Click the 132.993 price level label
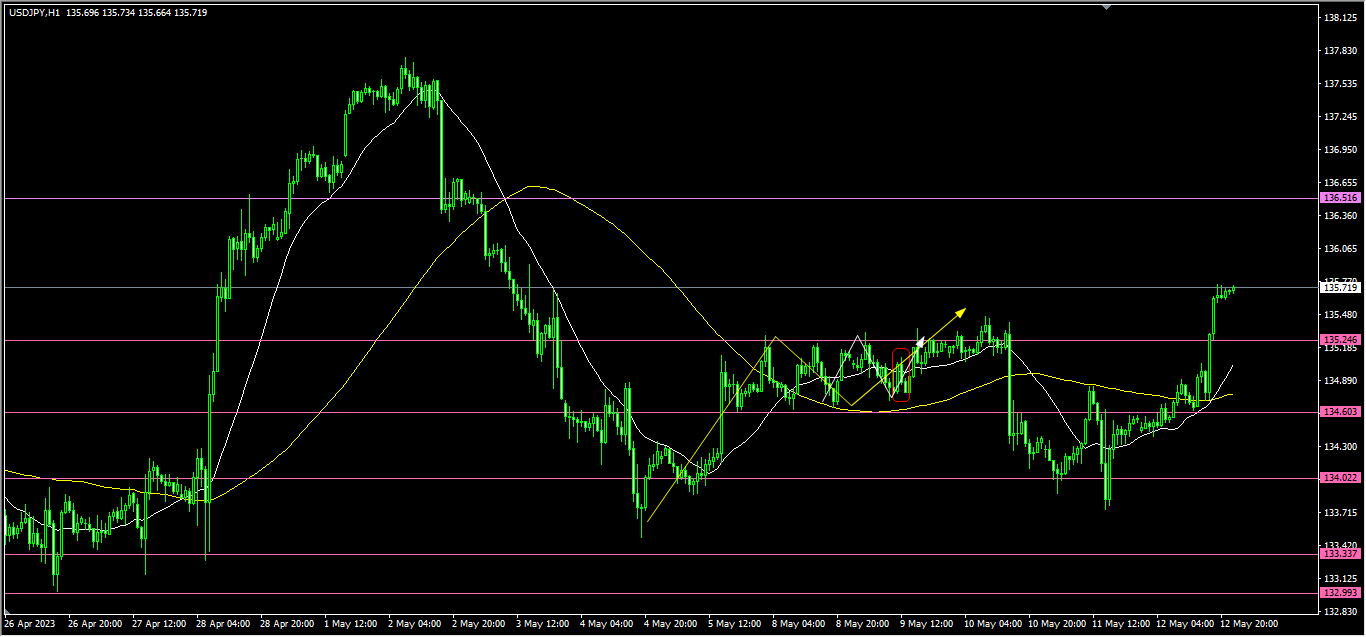The width and height of the screenshot is (1366, 637). (1340, 593)
